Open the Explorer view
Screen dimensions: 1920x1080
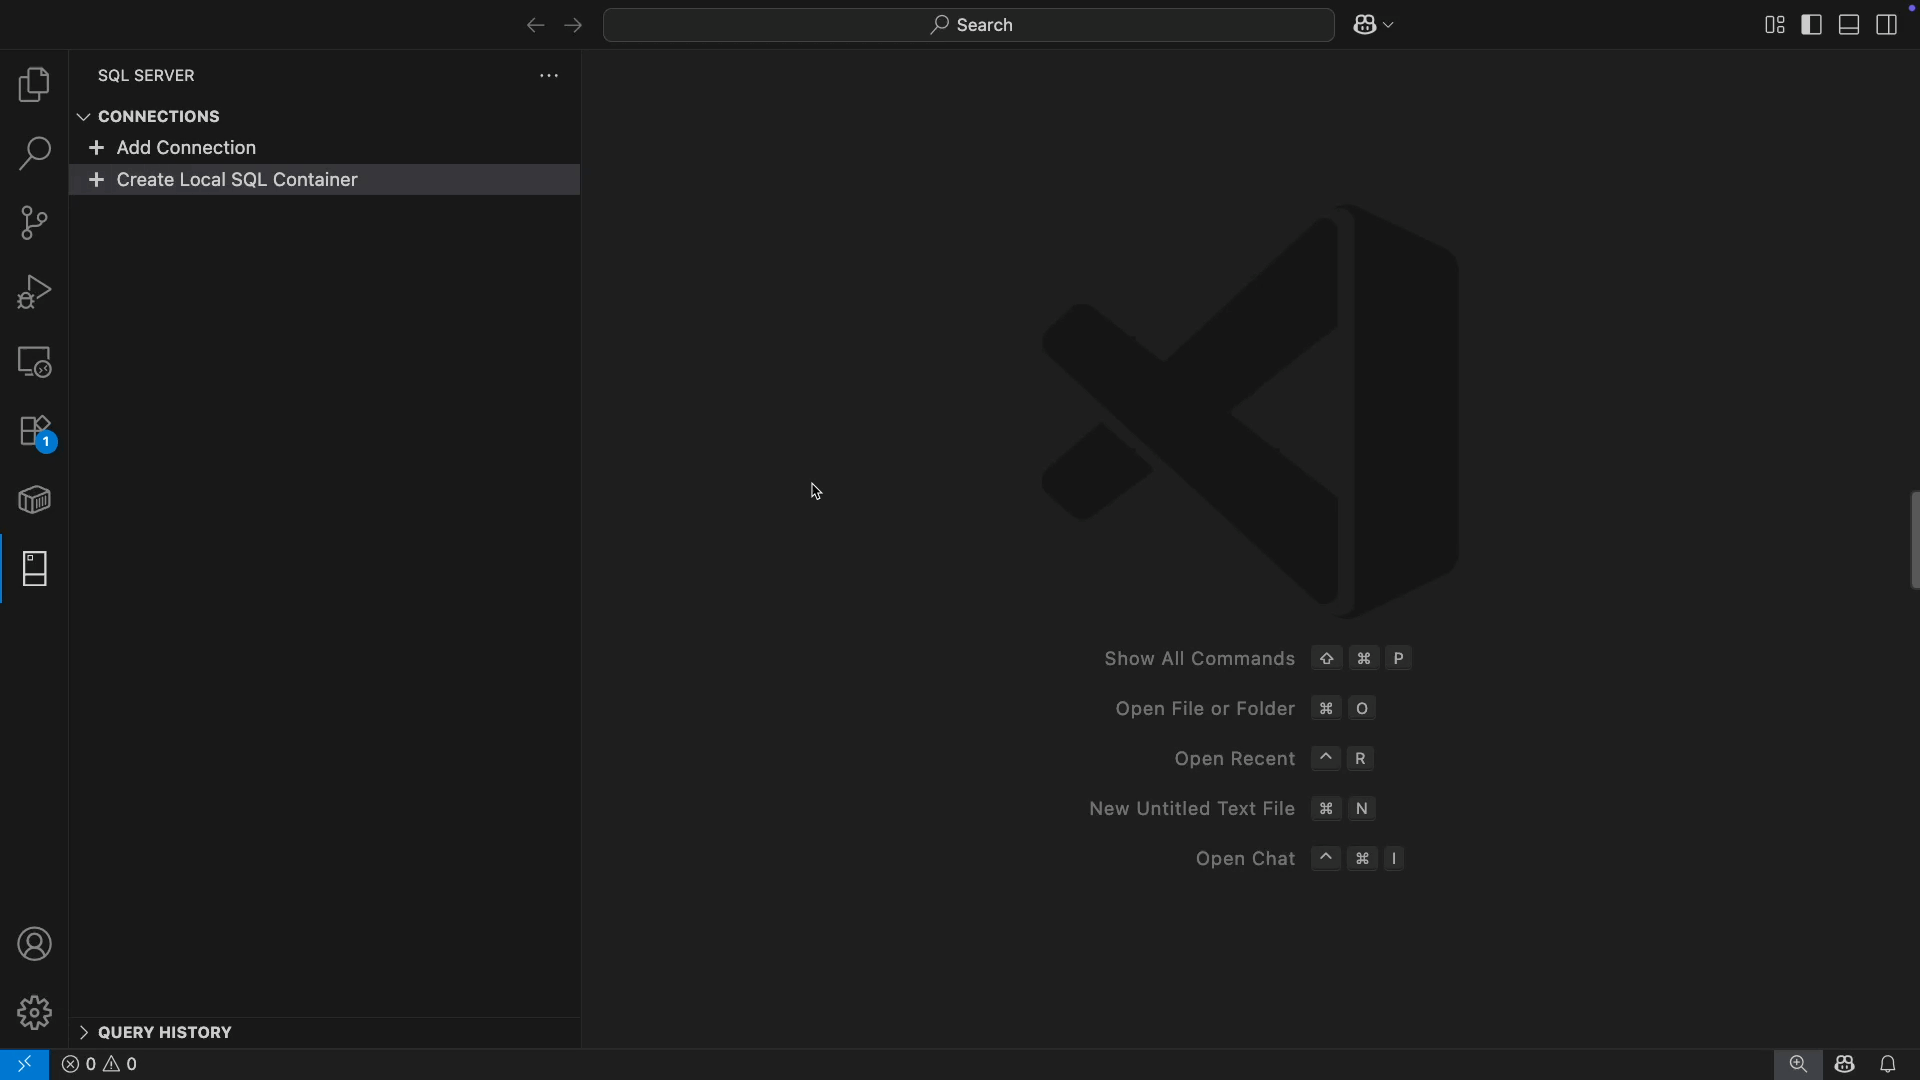coord(34,85)
